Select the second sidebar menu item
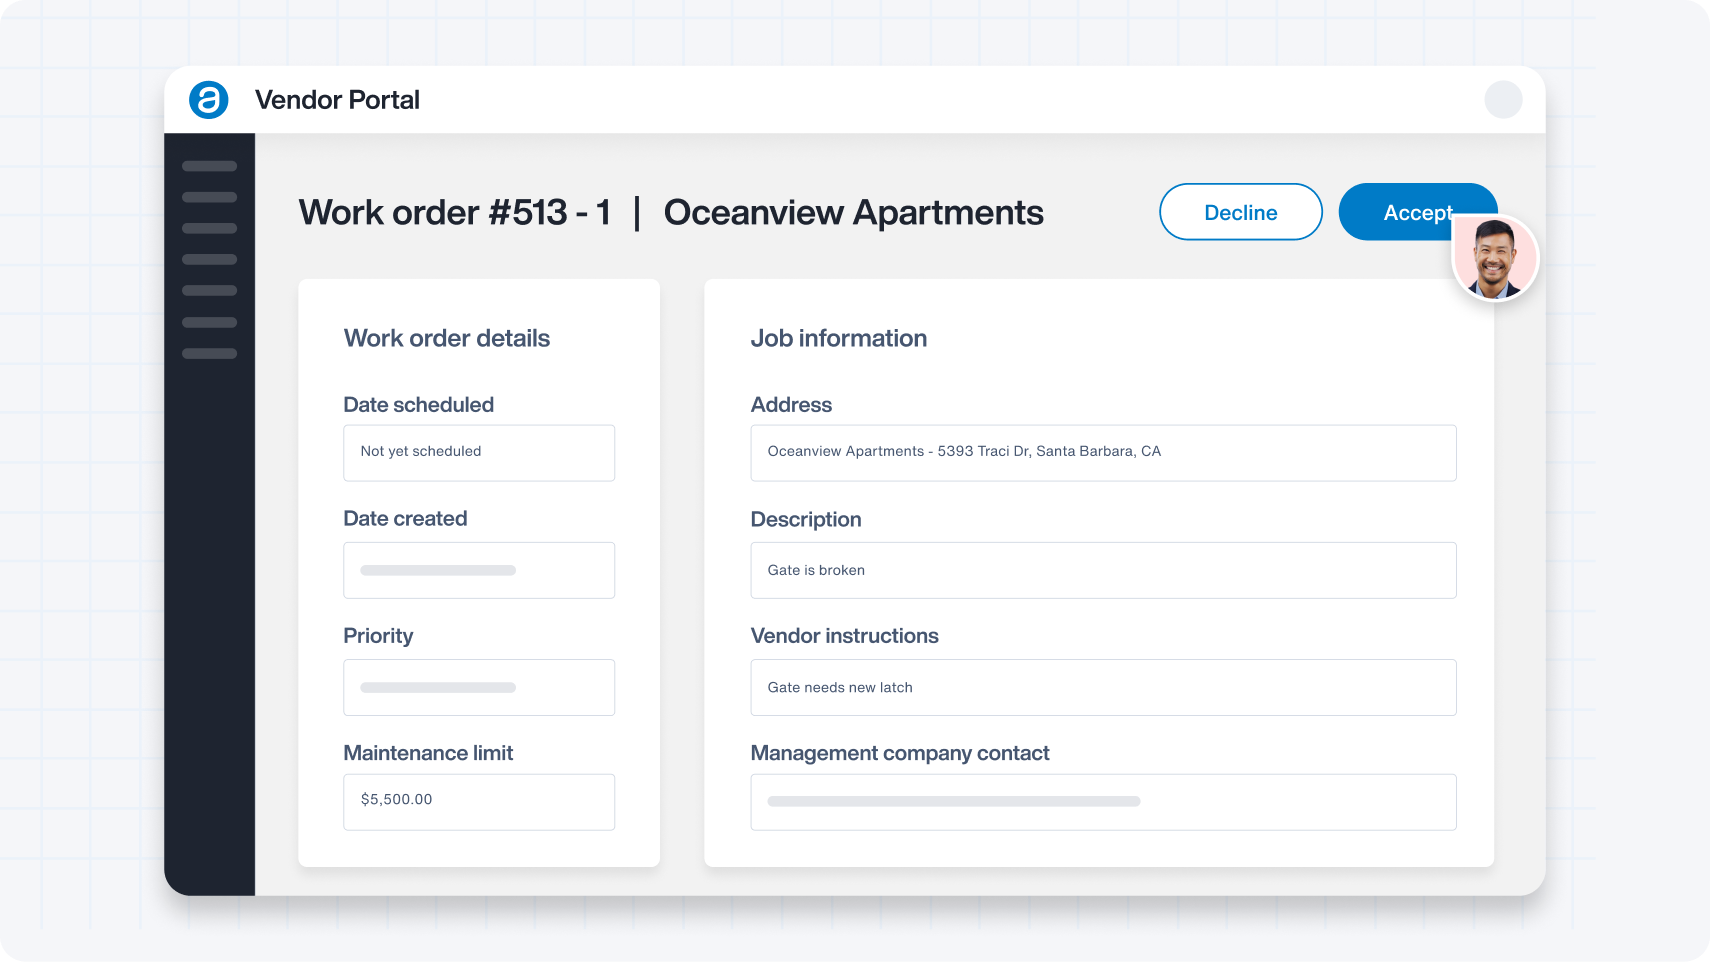The width and height of the screenshot is (1710, 962). coord(209,197)
